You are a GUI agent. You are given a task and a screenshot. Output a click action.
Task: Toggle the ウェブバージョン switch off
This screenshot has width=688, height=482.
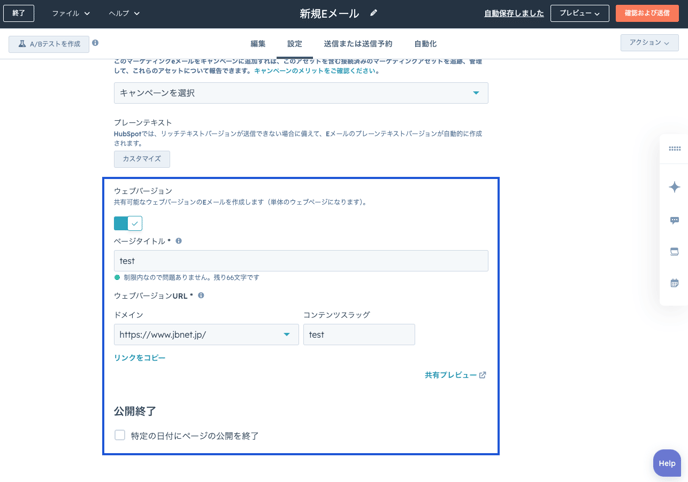(128, 223)
